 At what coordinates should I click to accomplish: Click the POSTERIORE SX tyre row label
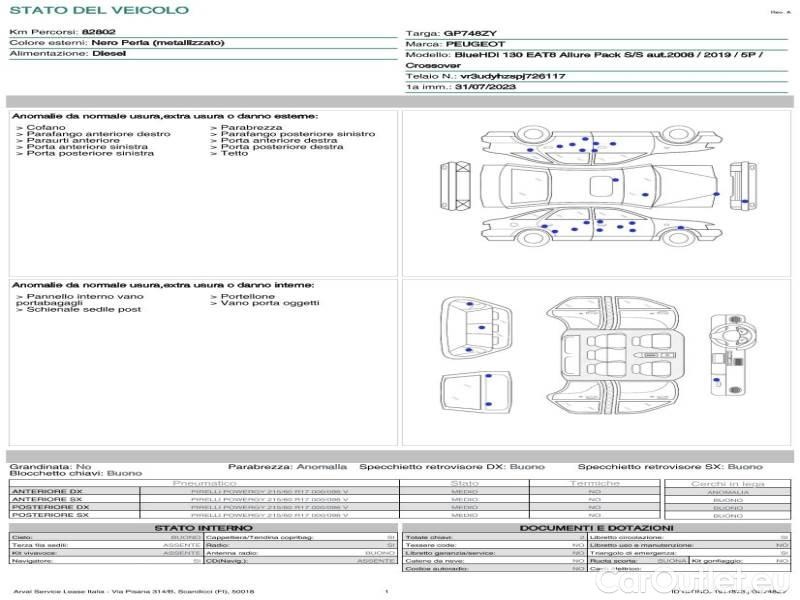pos(48,515)
